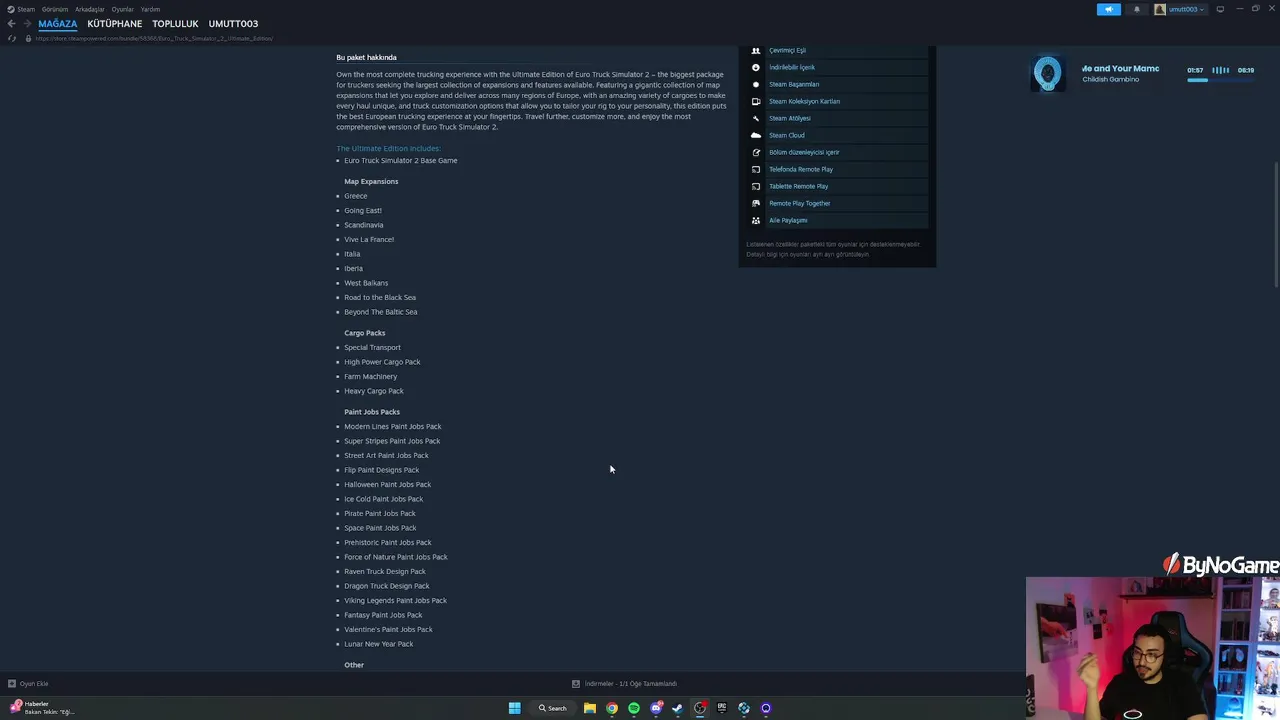Switch to the UMUTT003 profile tab

pyautogui.click(x=233, y=24)
